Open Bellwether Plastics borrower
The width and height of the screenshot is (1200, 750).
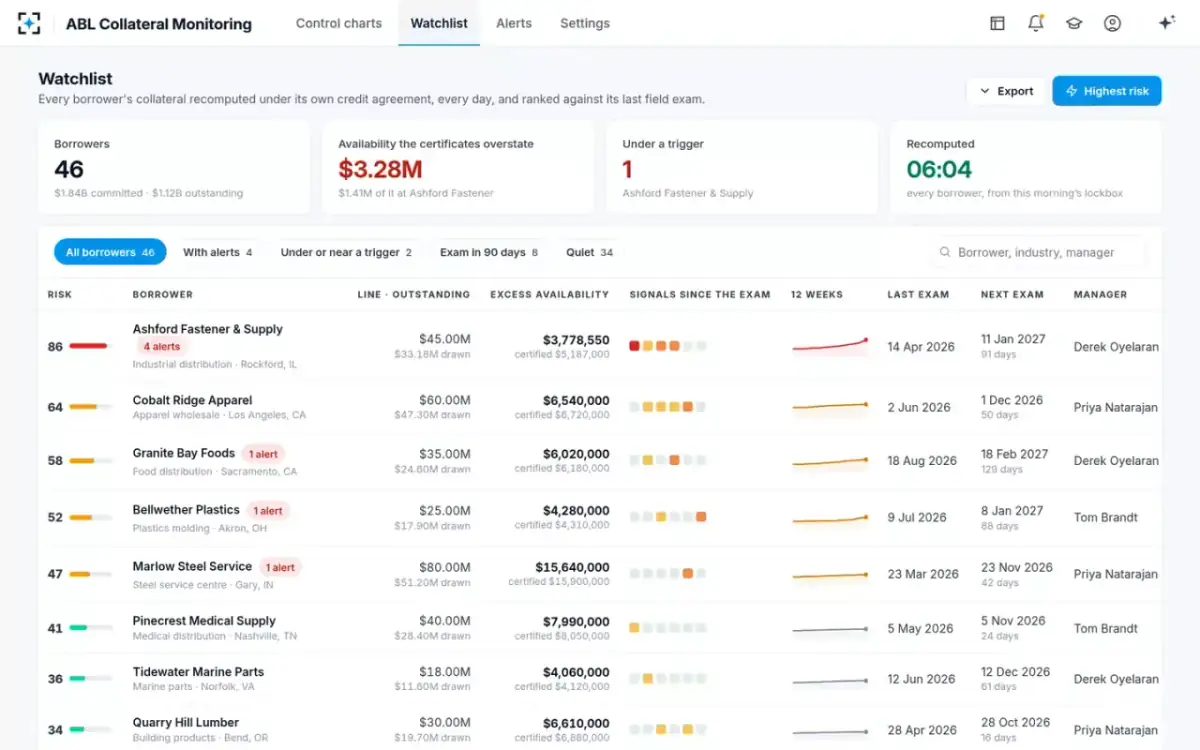186,510
